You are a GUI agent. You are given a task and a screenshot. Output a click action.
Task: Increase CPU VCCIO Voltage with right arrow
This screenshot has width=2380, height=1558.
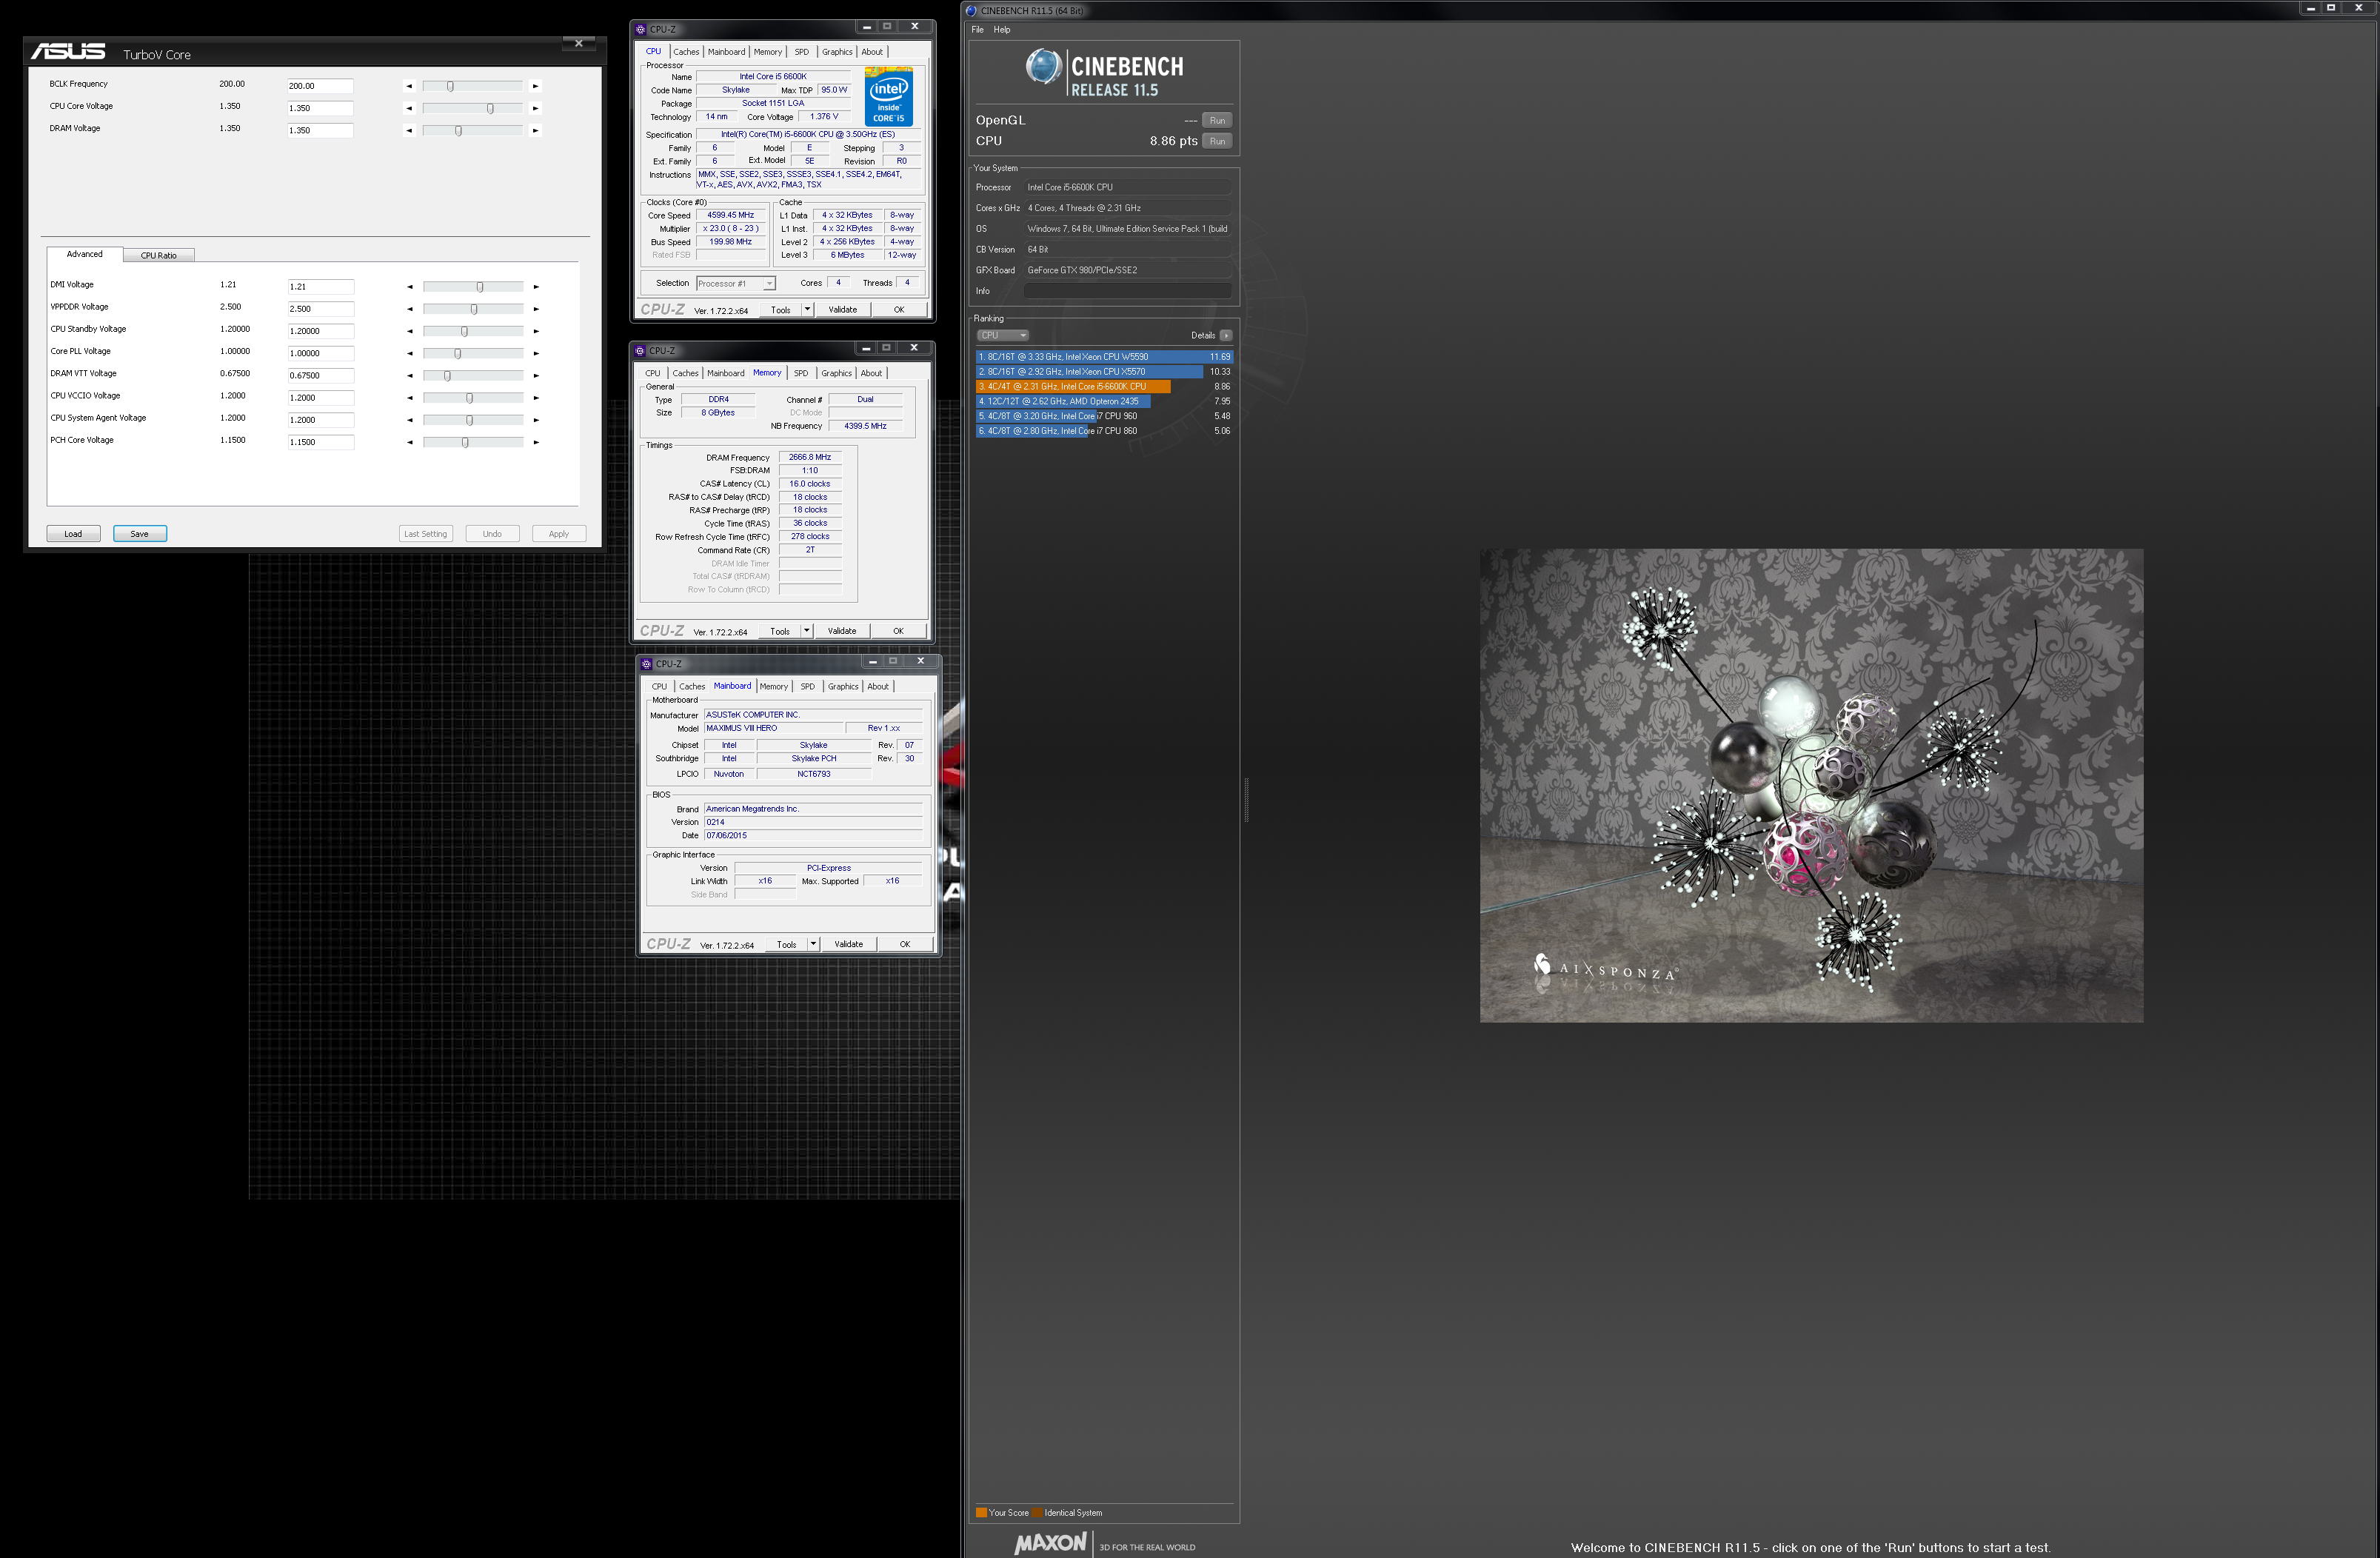click(536, 398)
